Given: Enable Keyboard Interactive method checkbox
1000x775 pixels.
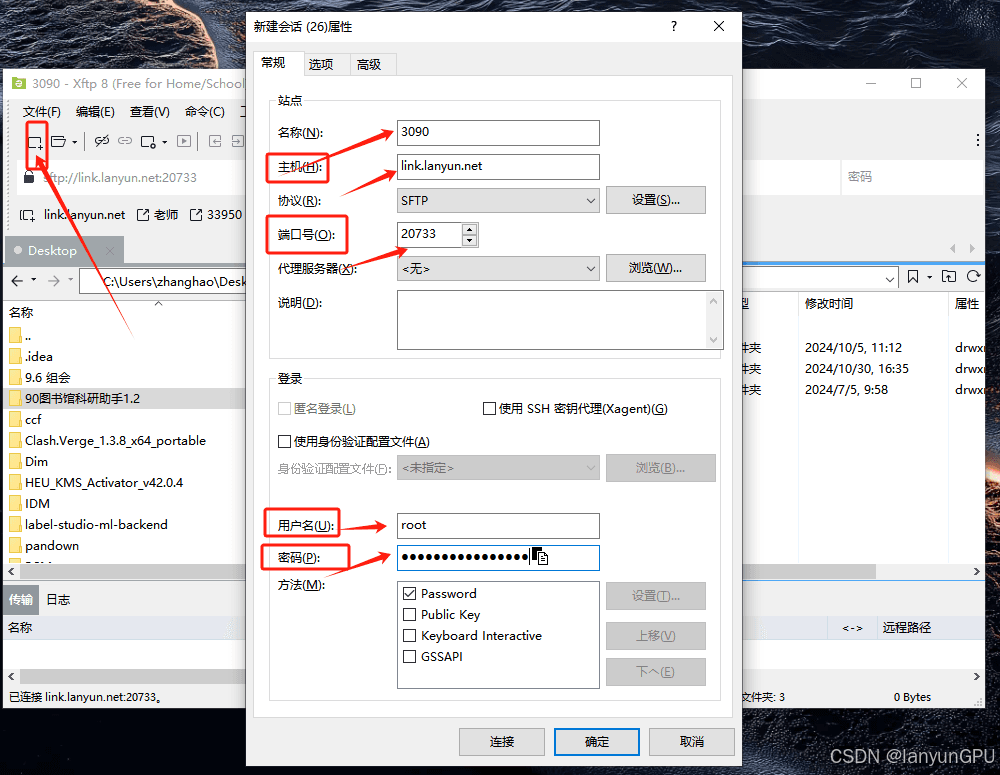Looking at the screenshot, I should coord(409,636).
